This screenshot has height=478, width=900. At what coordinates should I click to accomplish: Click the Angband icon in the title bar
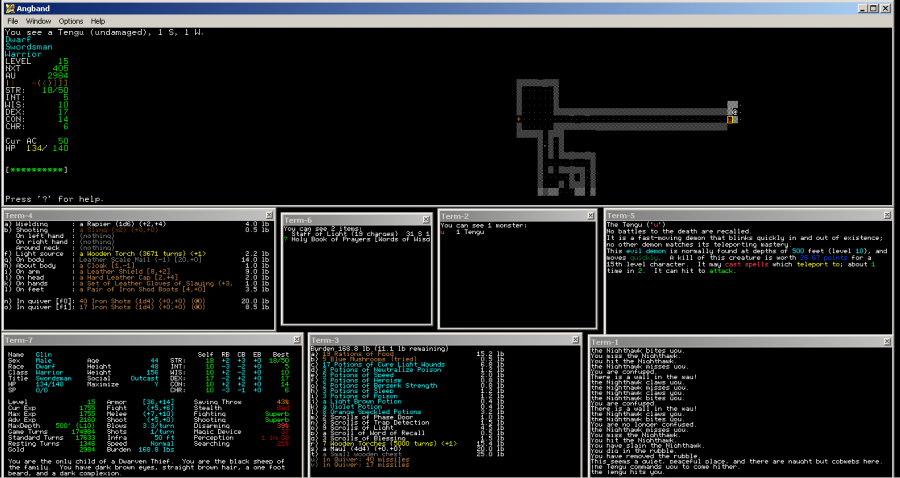click(10, 8)
